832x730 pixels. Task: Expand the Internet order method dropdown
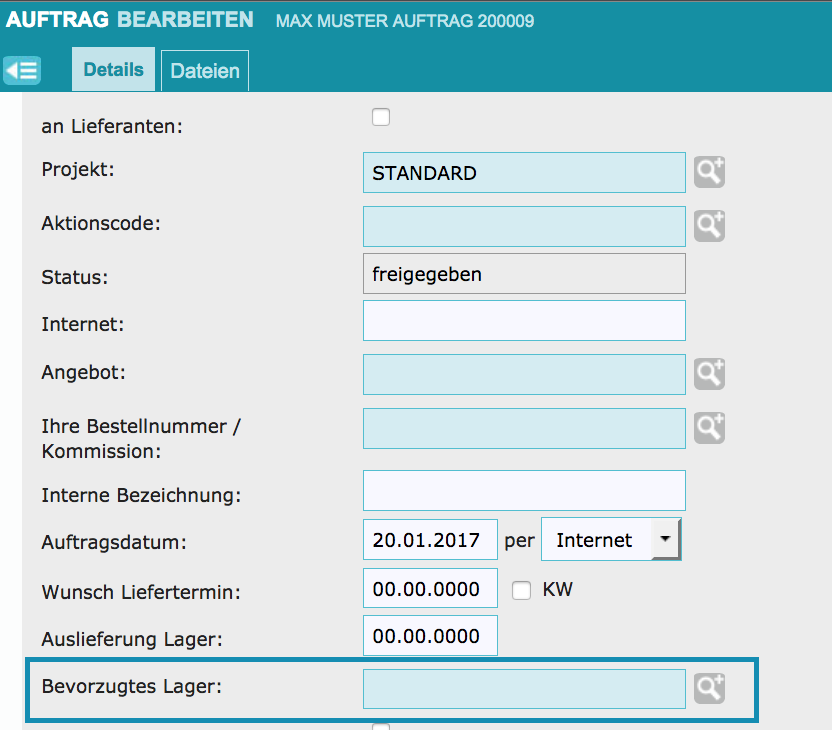coord(665,540)
